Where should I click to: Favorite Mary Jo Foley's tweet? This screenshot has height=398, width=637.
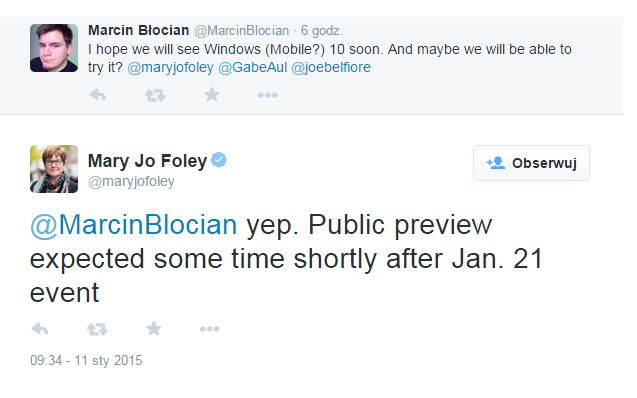click(x=154, y=328)
